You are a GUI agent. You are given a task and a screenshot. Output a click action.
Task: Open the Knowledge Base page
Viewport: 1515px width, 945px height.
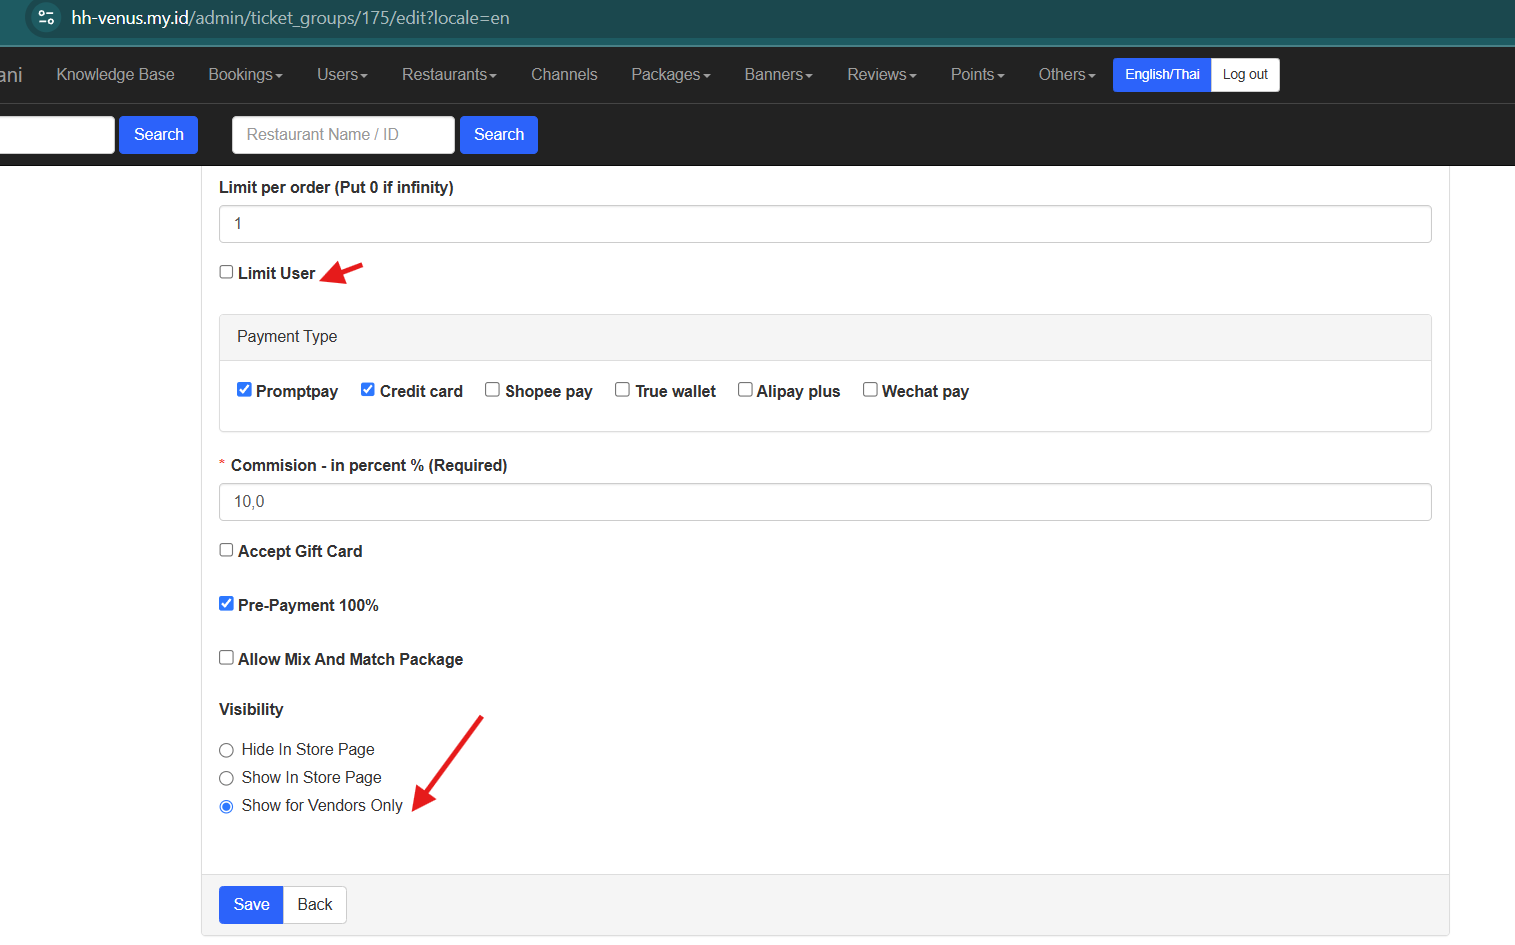[x=115, y=75]
